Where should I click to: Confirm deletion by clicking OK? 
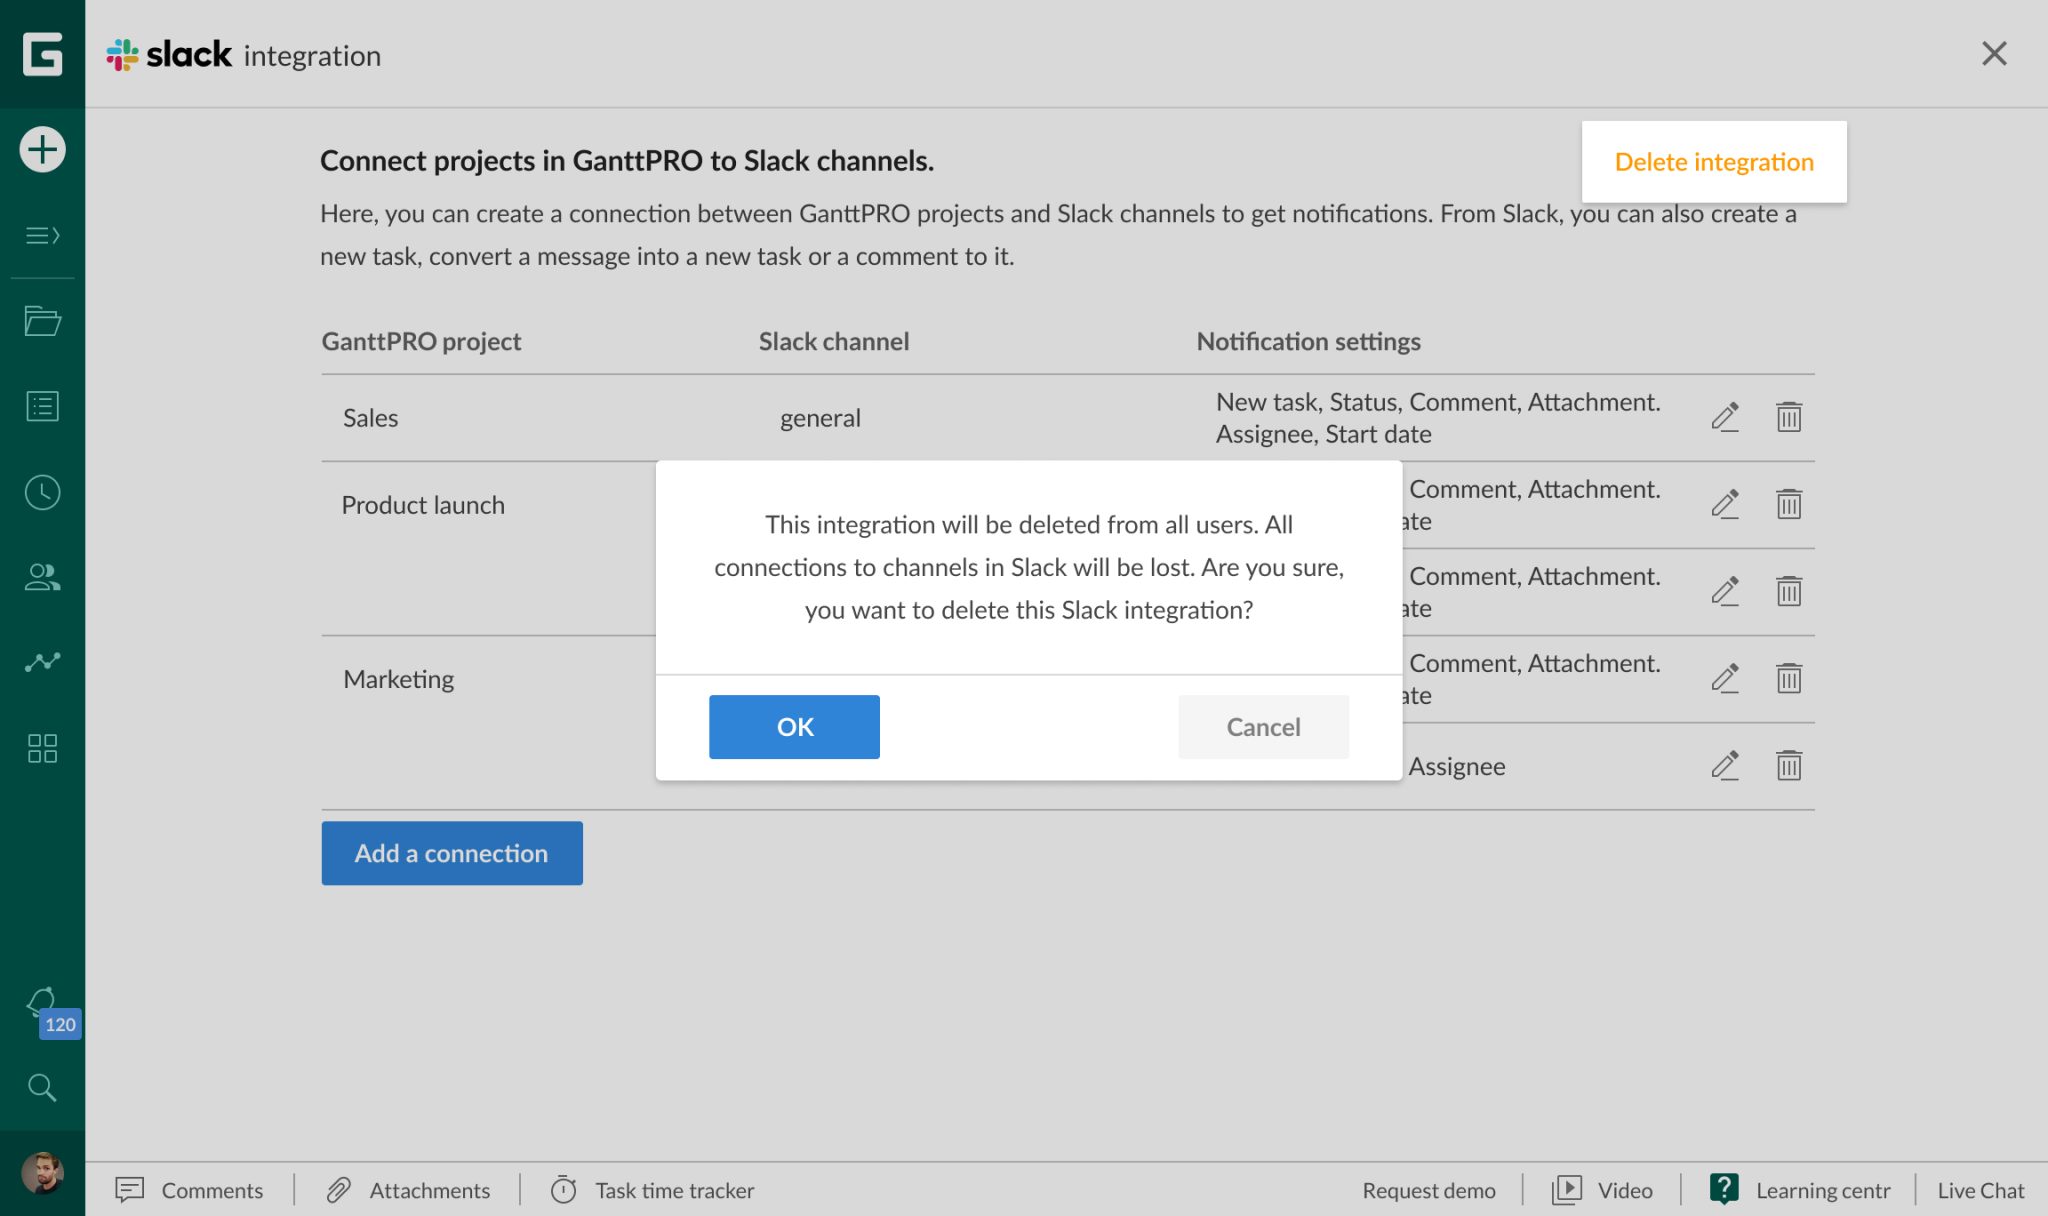coord(794,726)
